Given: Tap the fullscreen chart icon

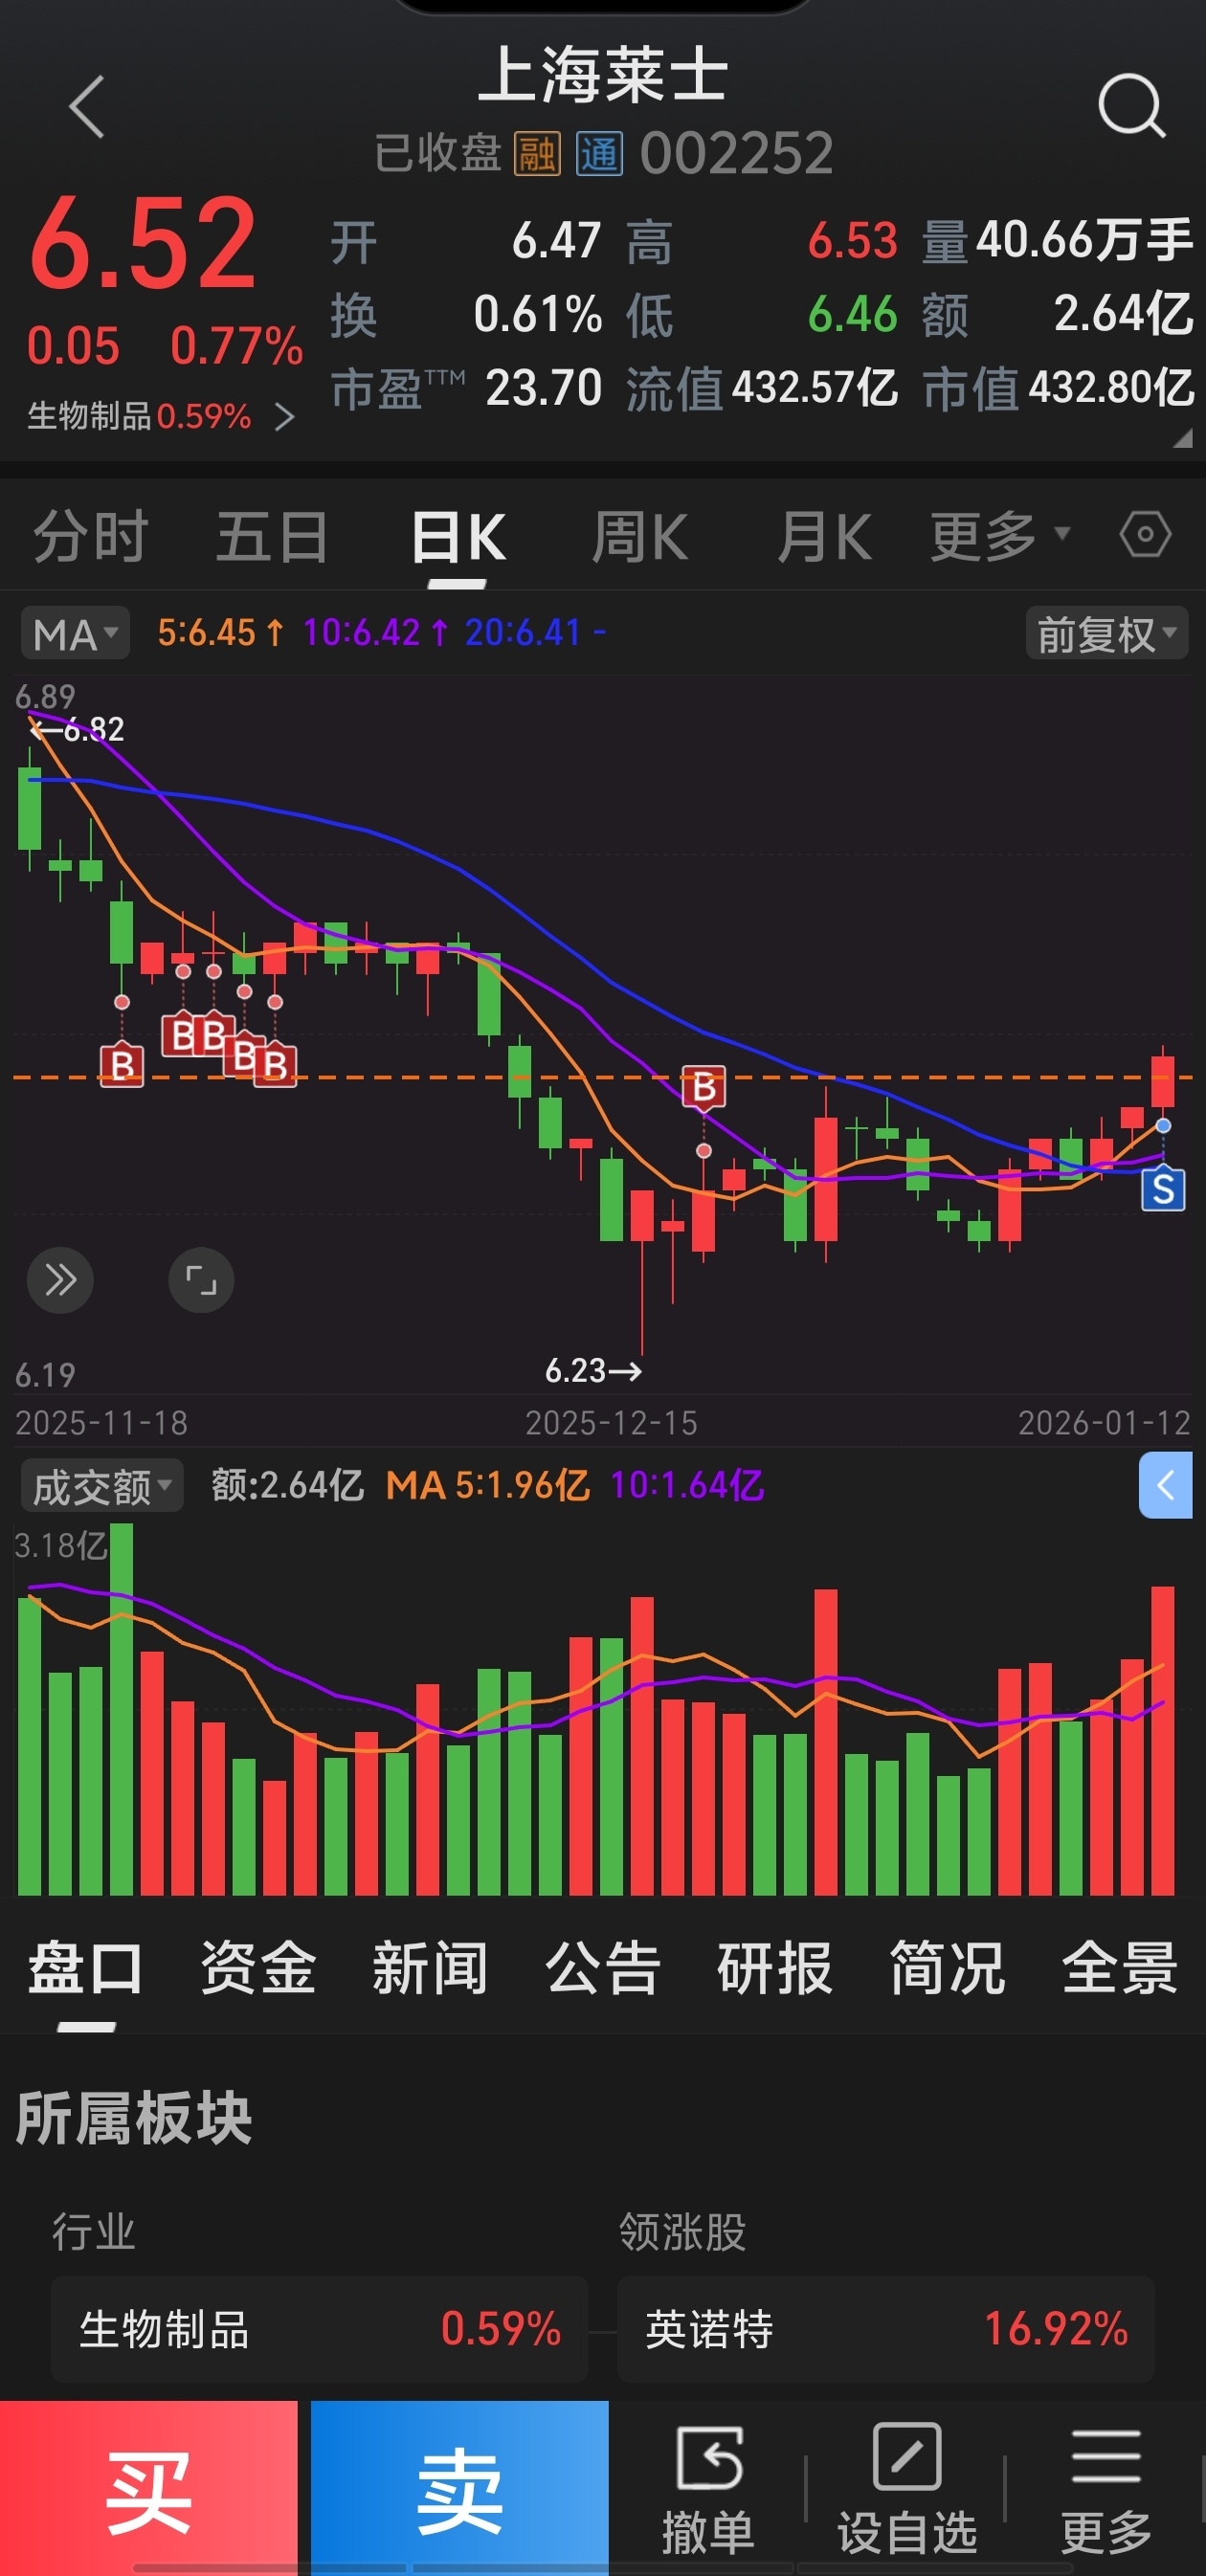Looking at the screenshot, I should pyautogui.click(x=201, y=1279).
